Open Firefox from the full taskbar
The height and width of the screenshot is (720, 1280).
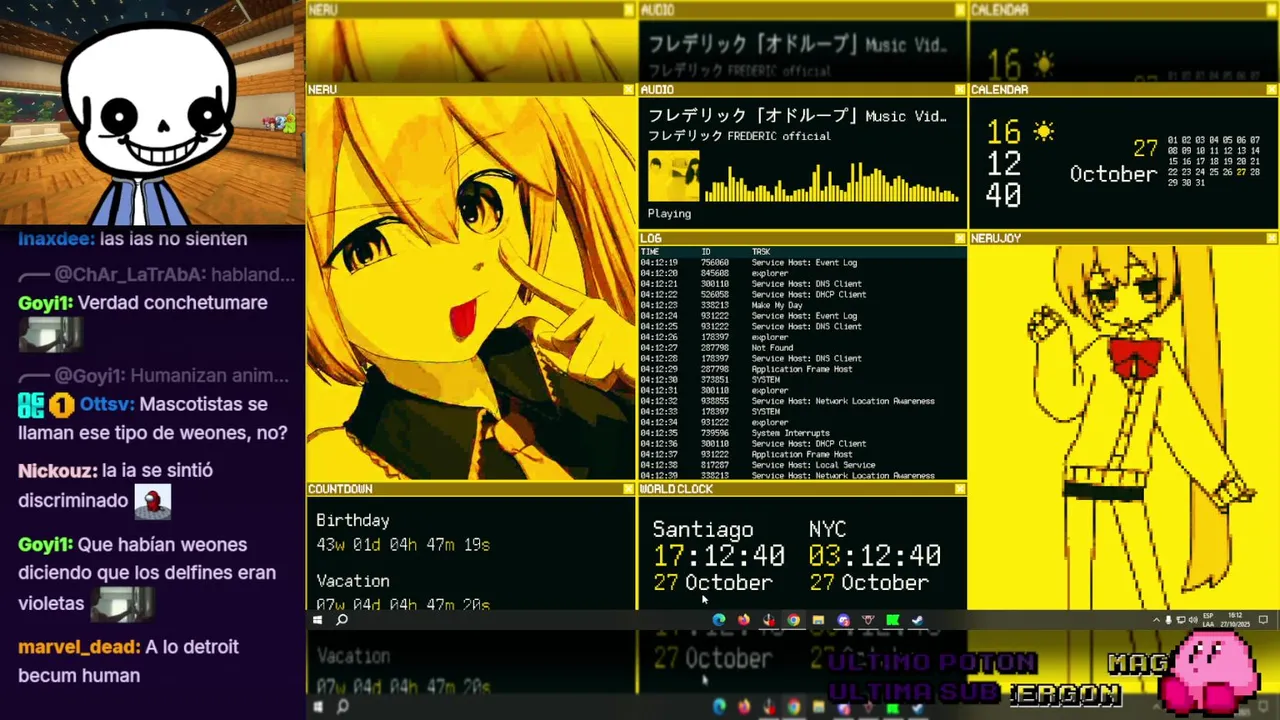[744, 620]
